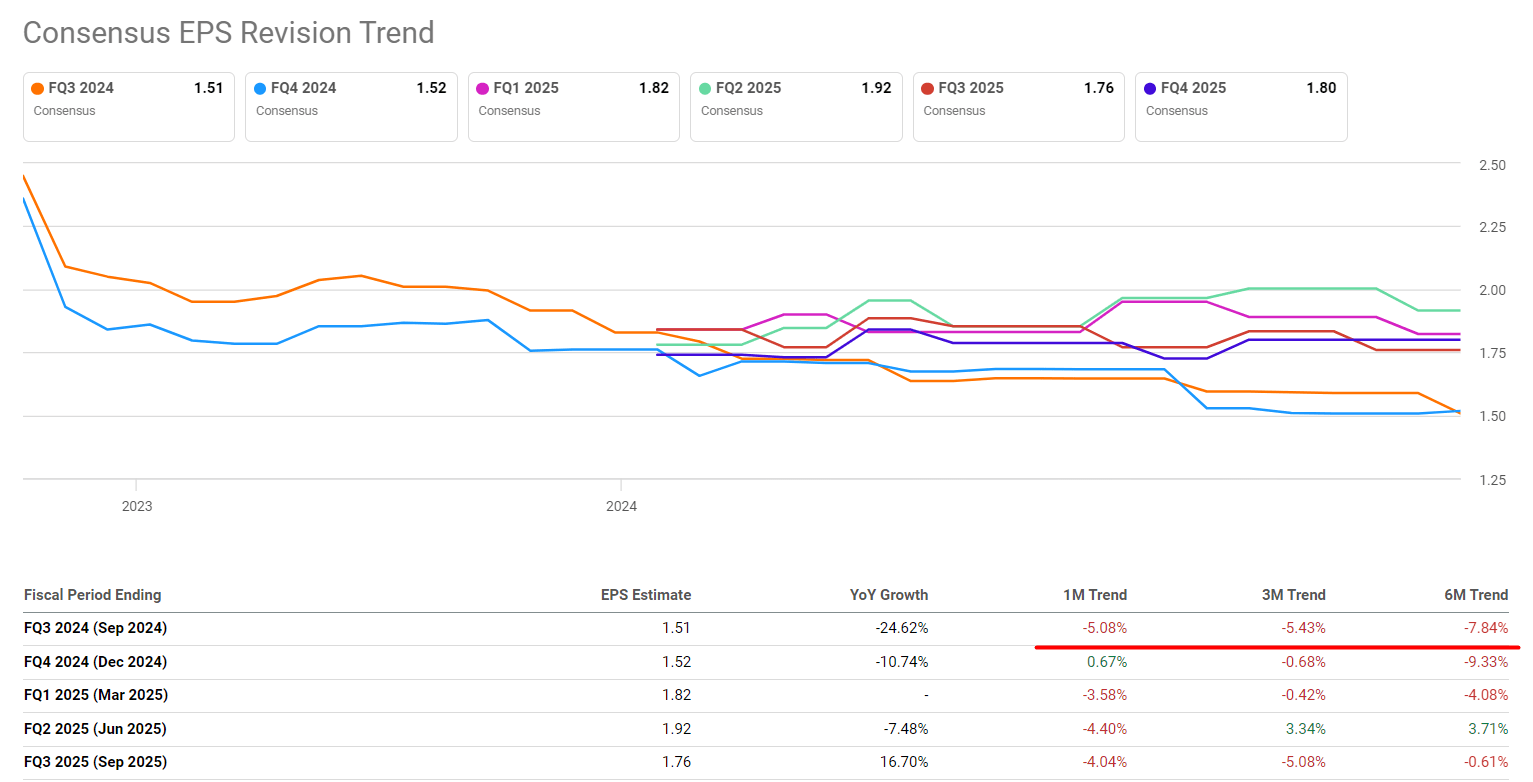Image resolution: width=1533 pixels, height=782 pixels.
Task: Click the red FQ3 2025 color dot
Action: coord(928,88)
